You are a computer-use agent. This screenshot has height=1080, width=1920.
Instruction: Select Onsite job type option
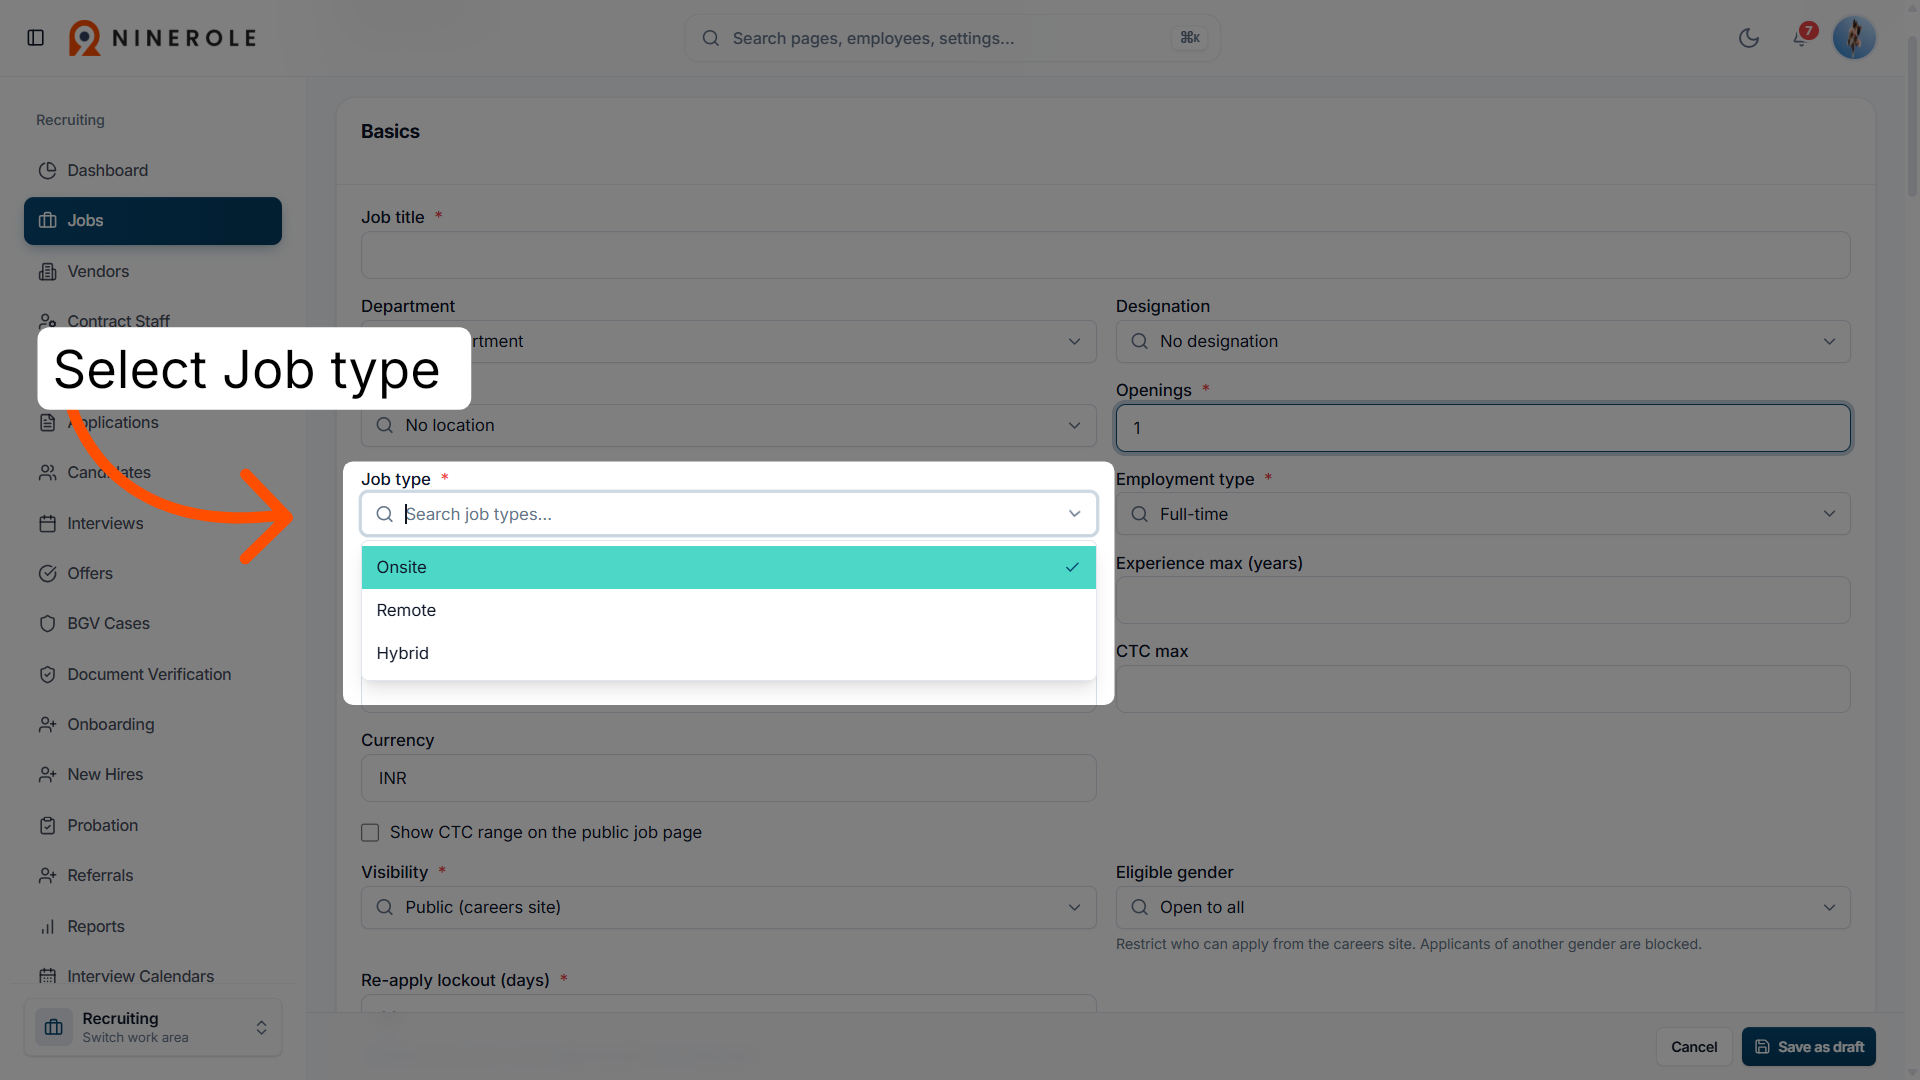tap(728, 568)
